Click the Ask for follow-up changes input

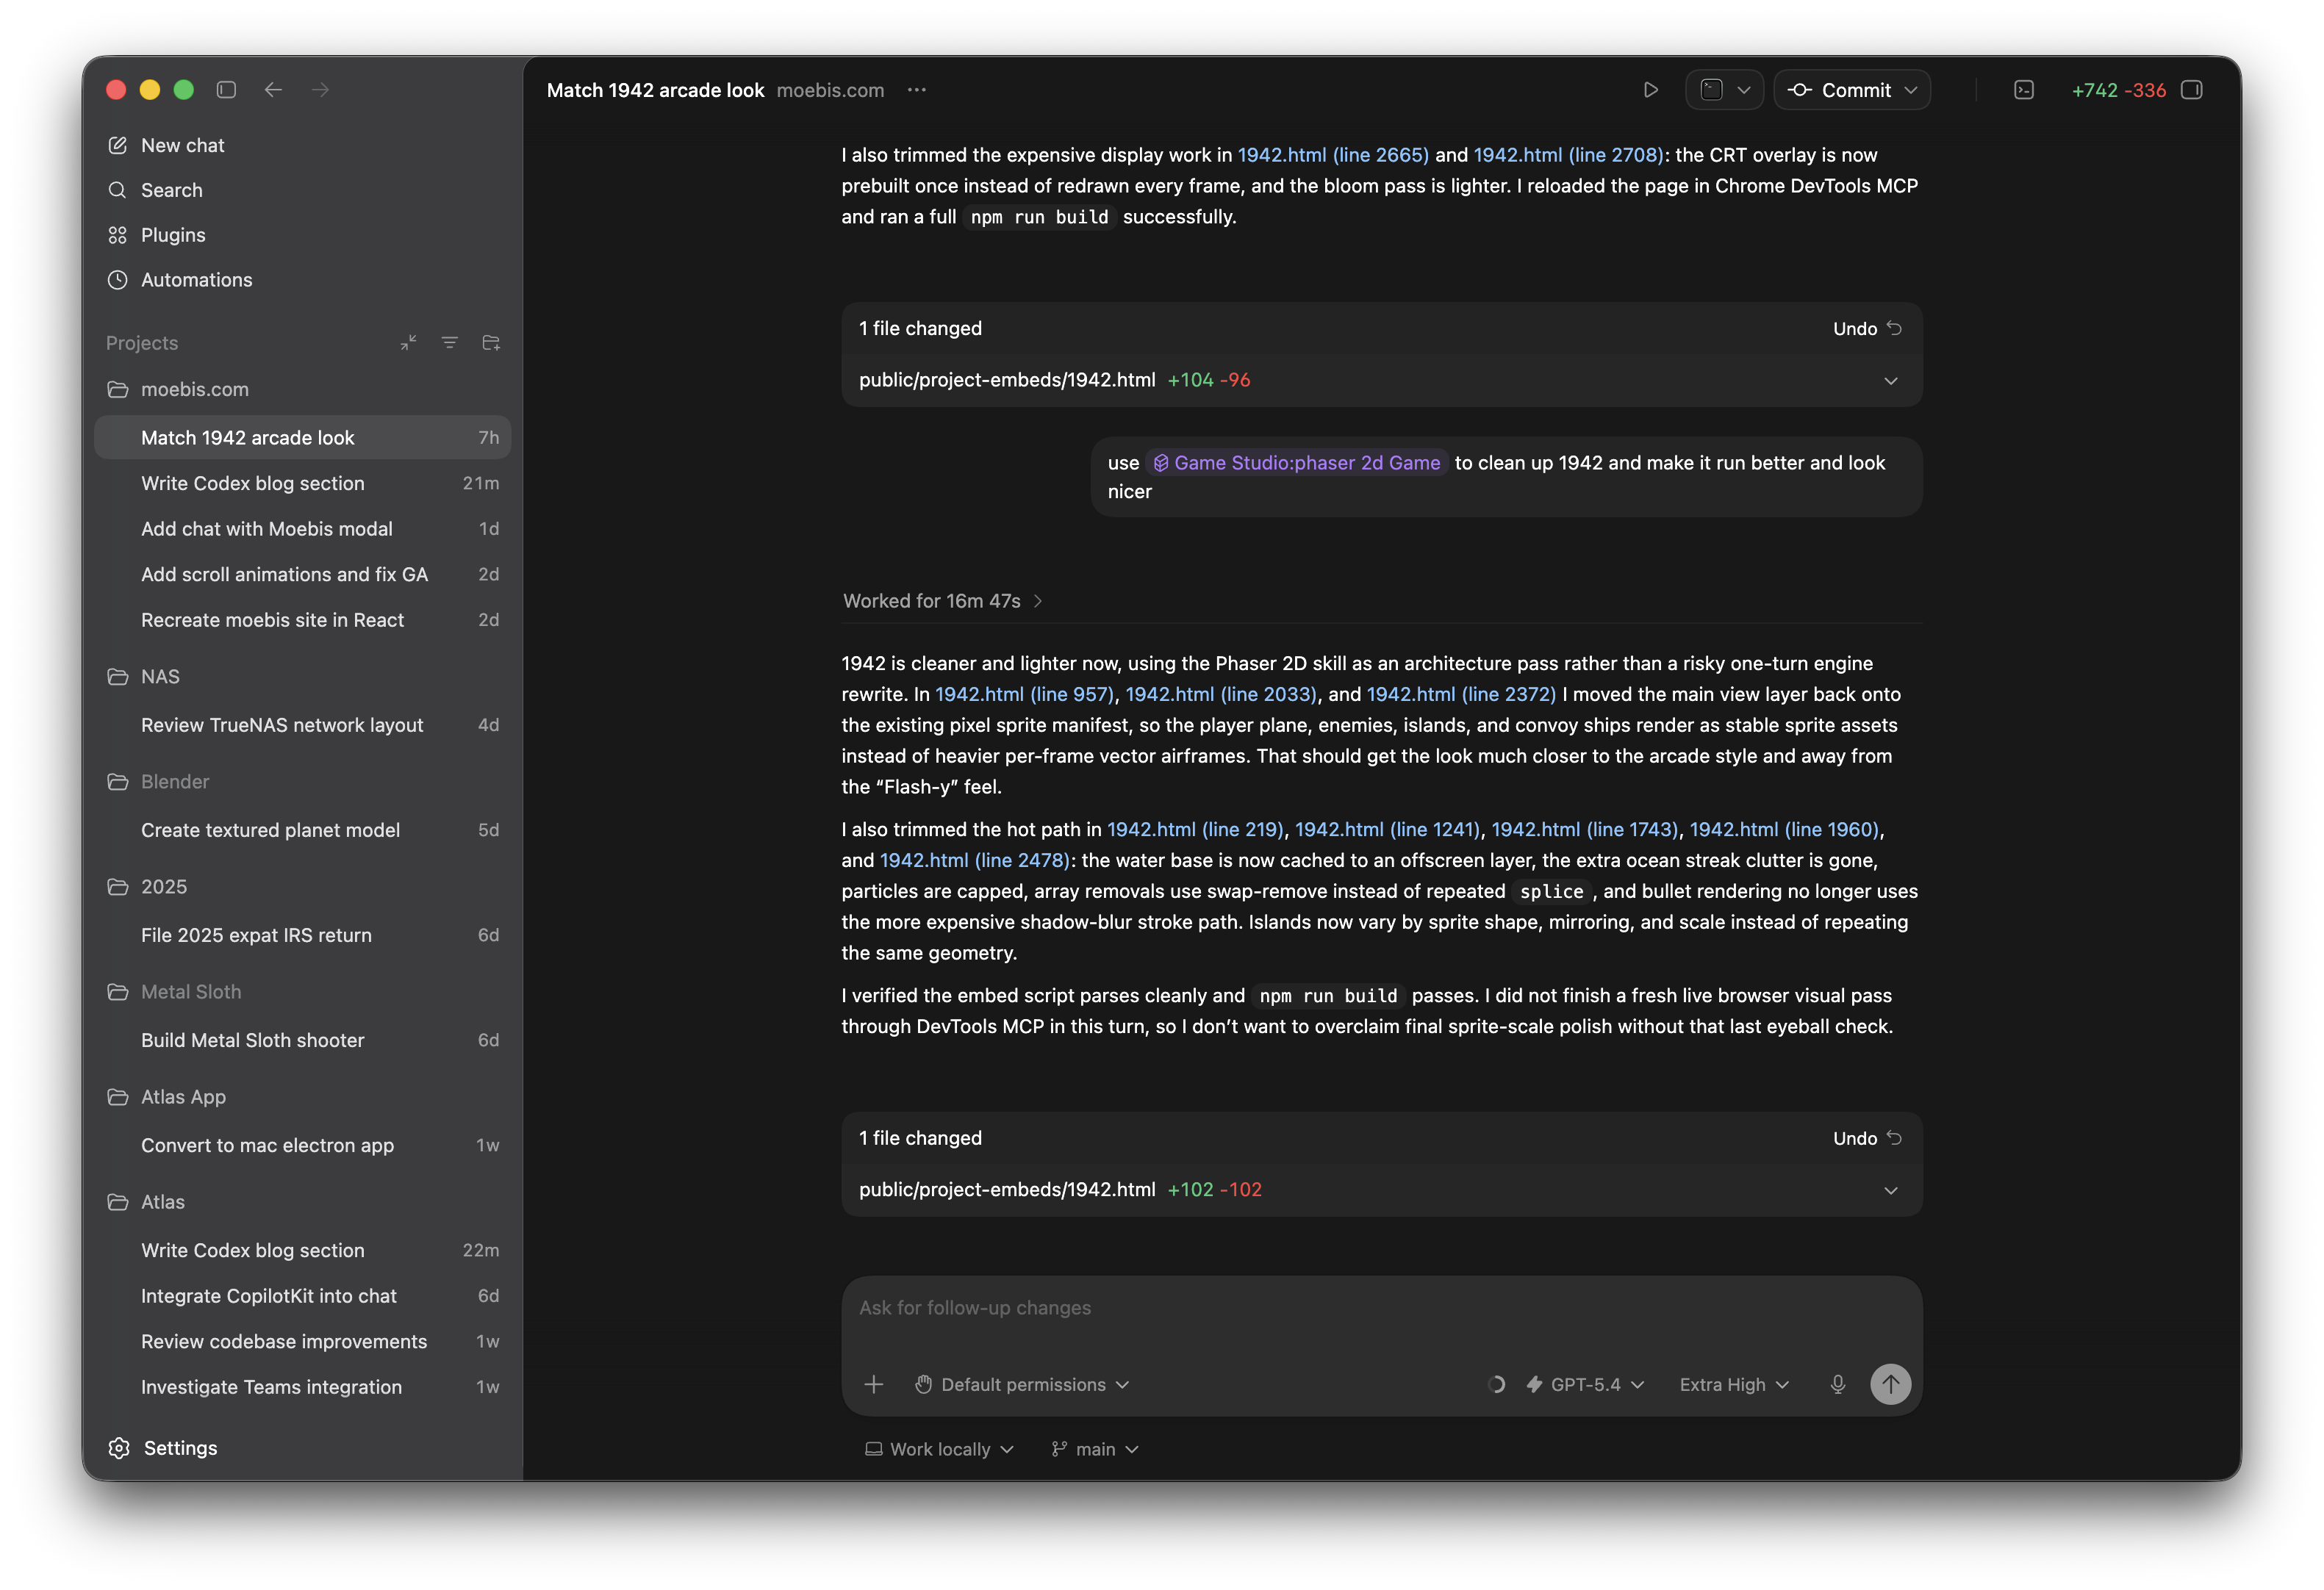tap(1381, 1308)
